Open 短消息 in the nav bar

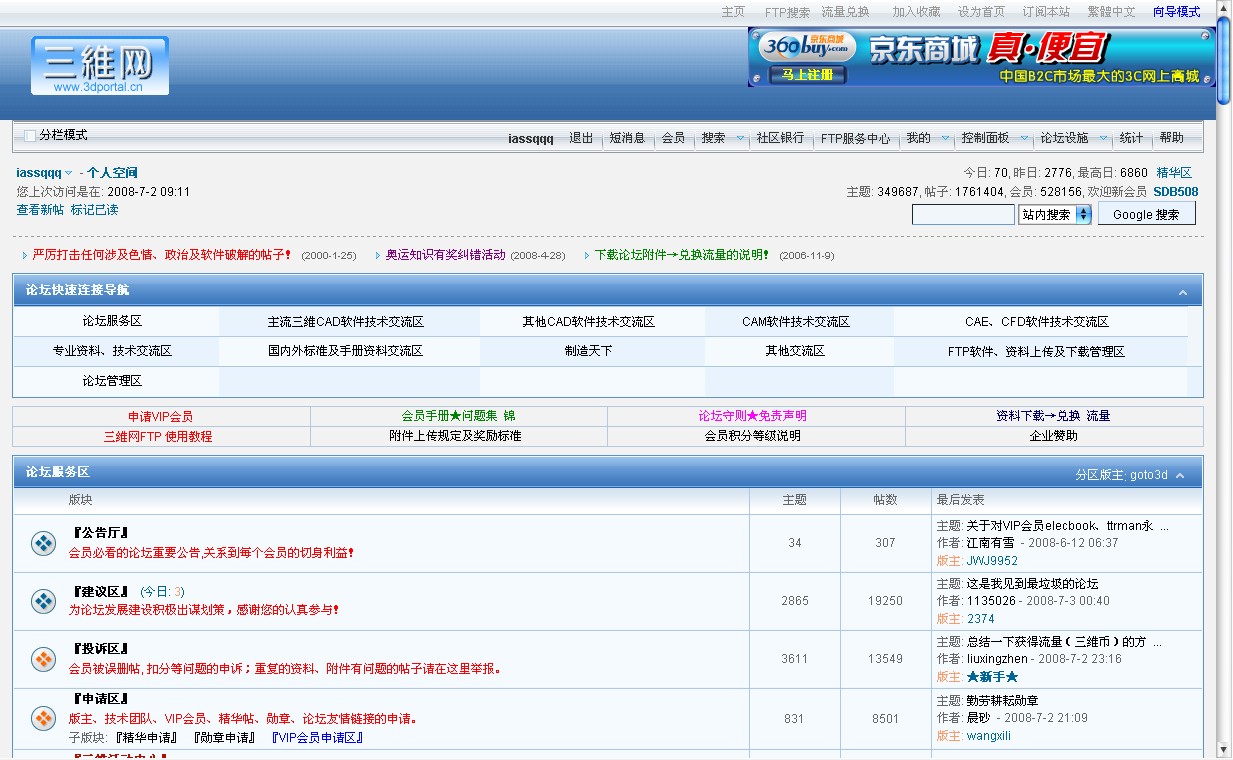click(x=627, y=138)
